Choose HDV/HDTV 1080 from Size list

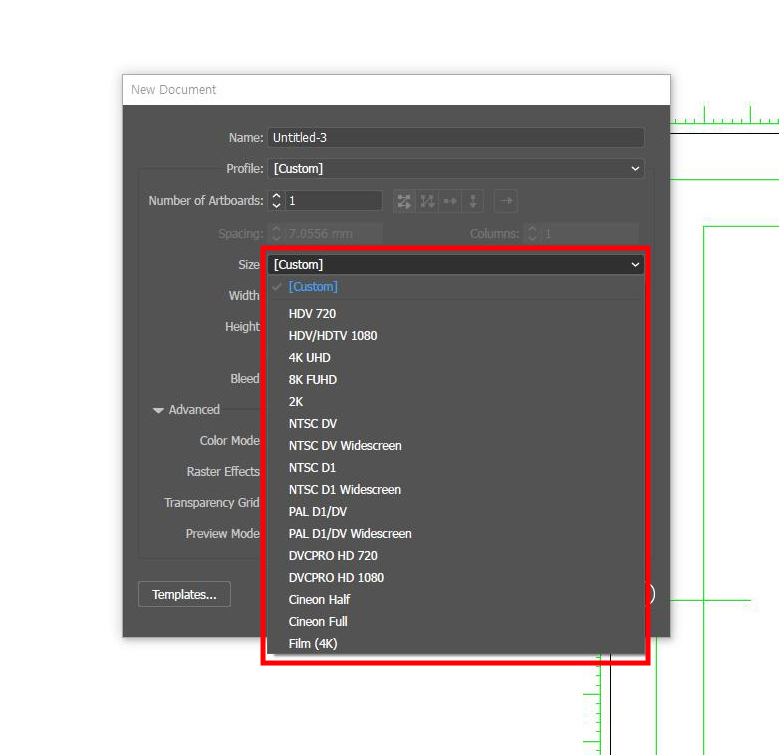pos(456,336)
